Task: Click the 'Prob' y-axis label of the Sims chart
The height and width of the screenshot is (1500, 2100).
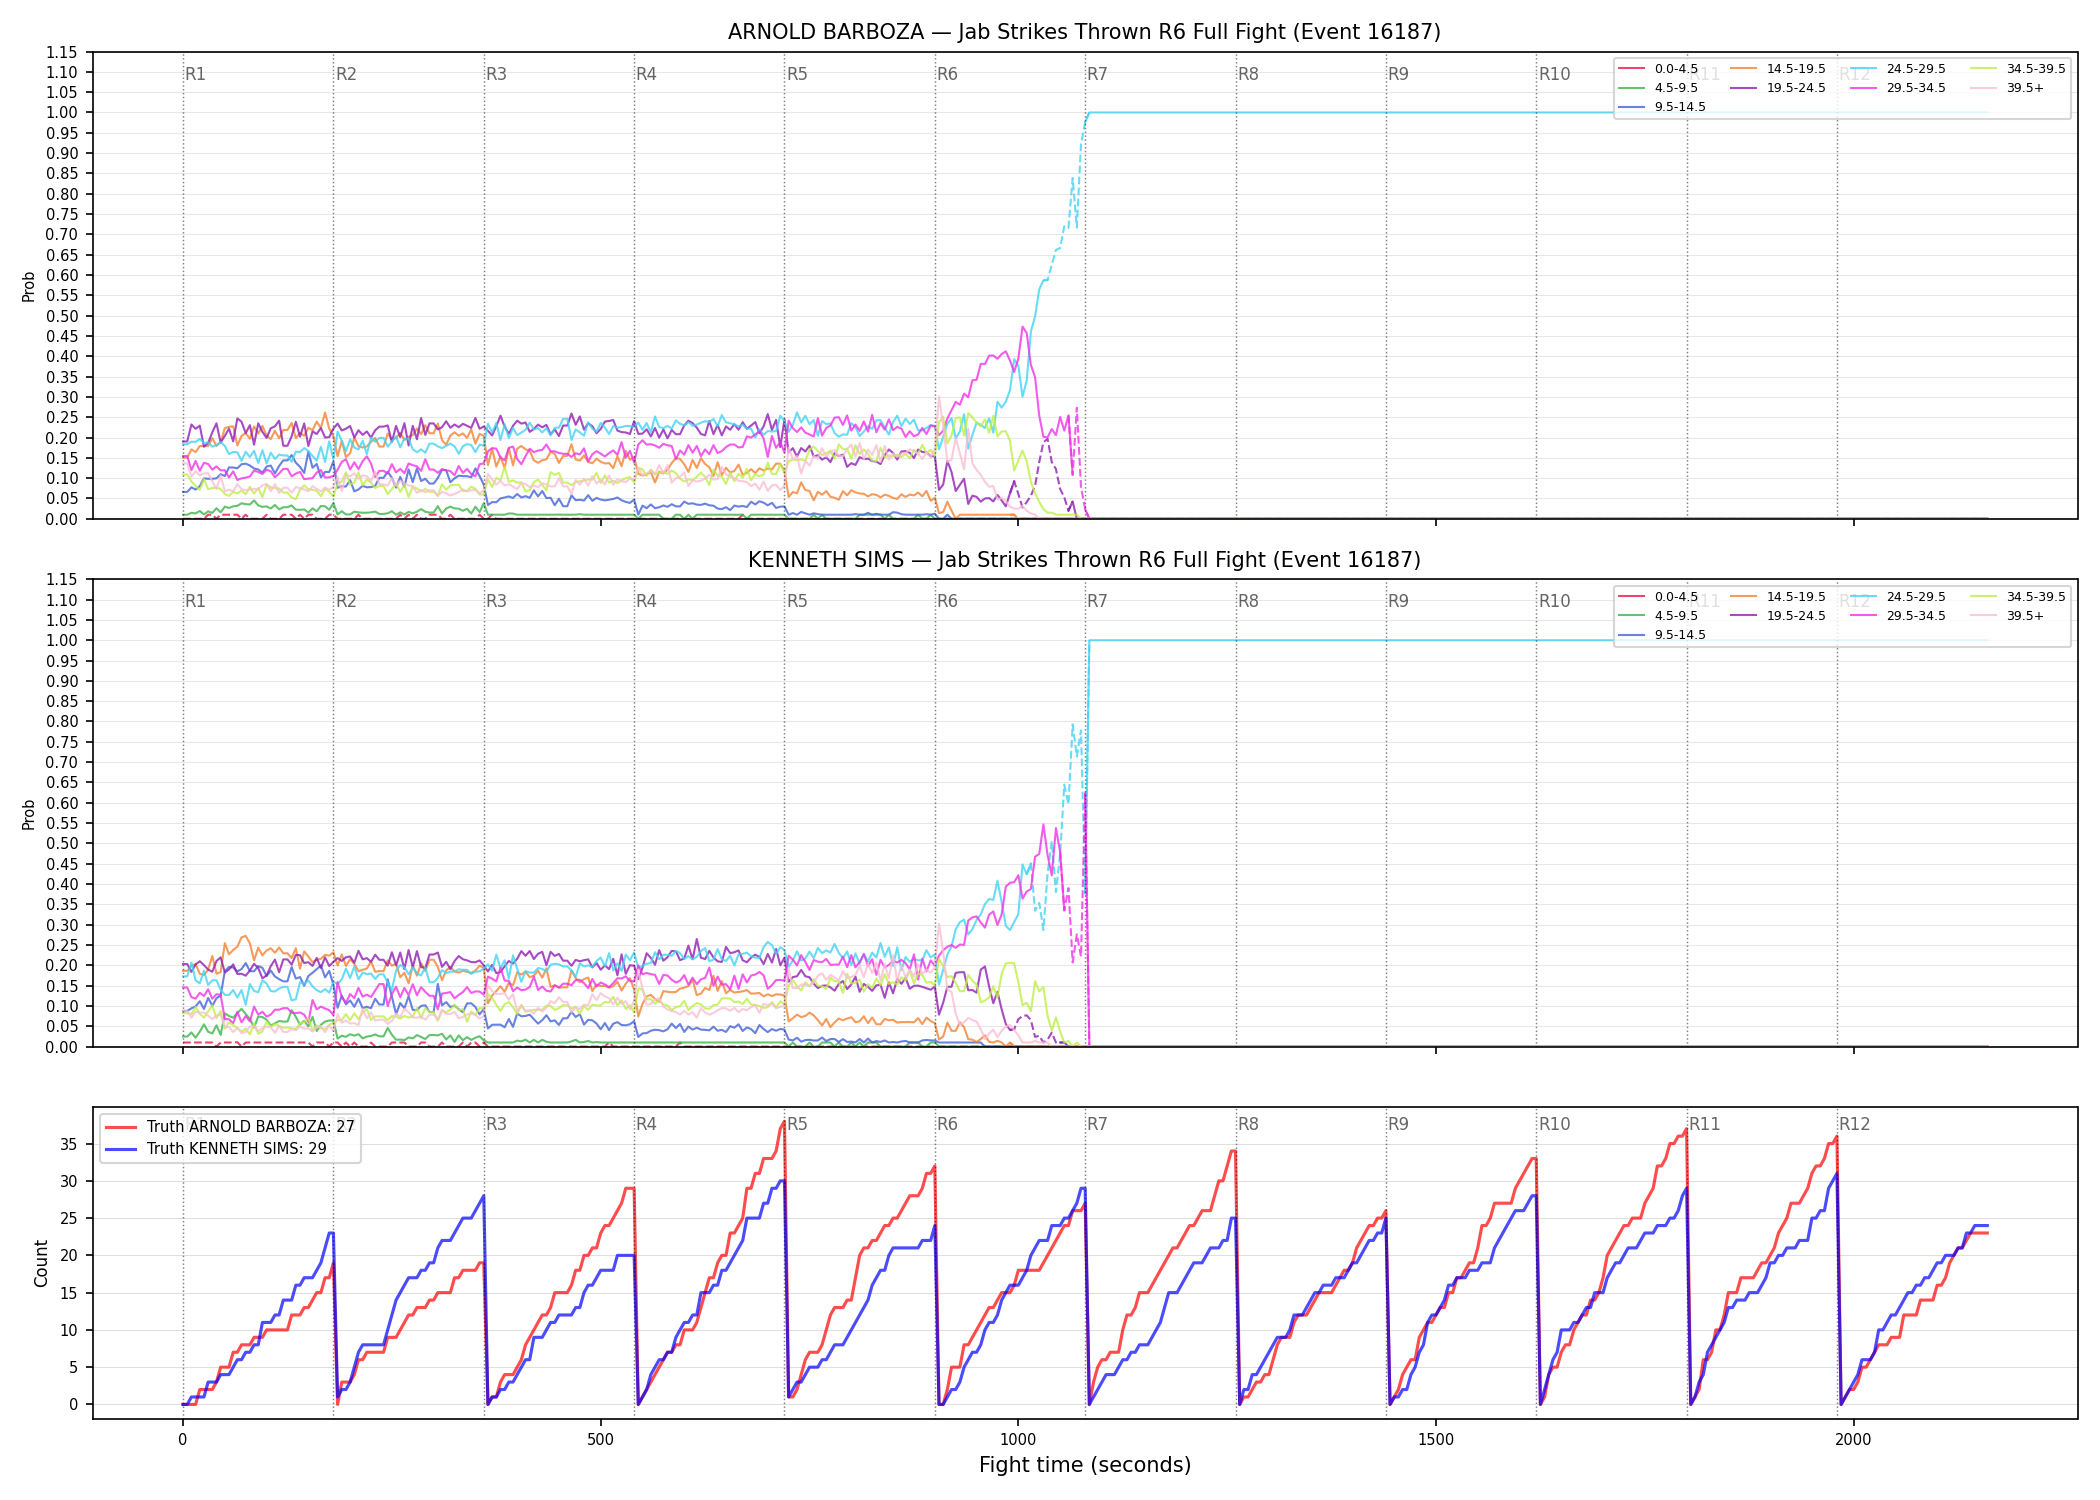Action: pyautogui.click(x=29, y=814)
